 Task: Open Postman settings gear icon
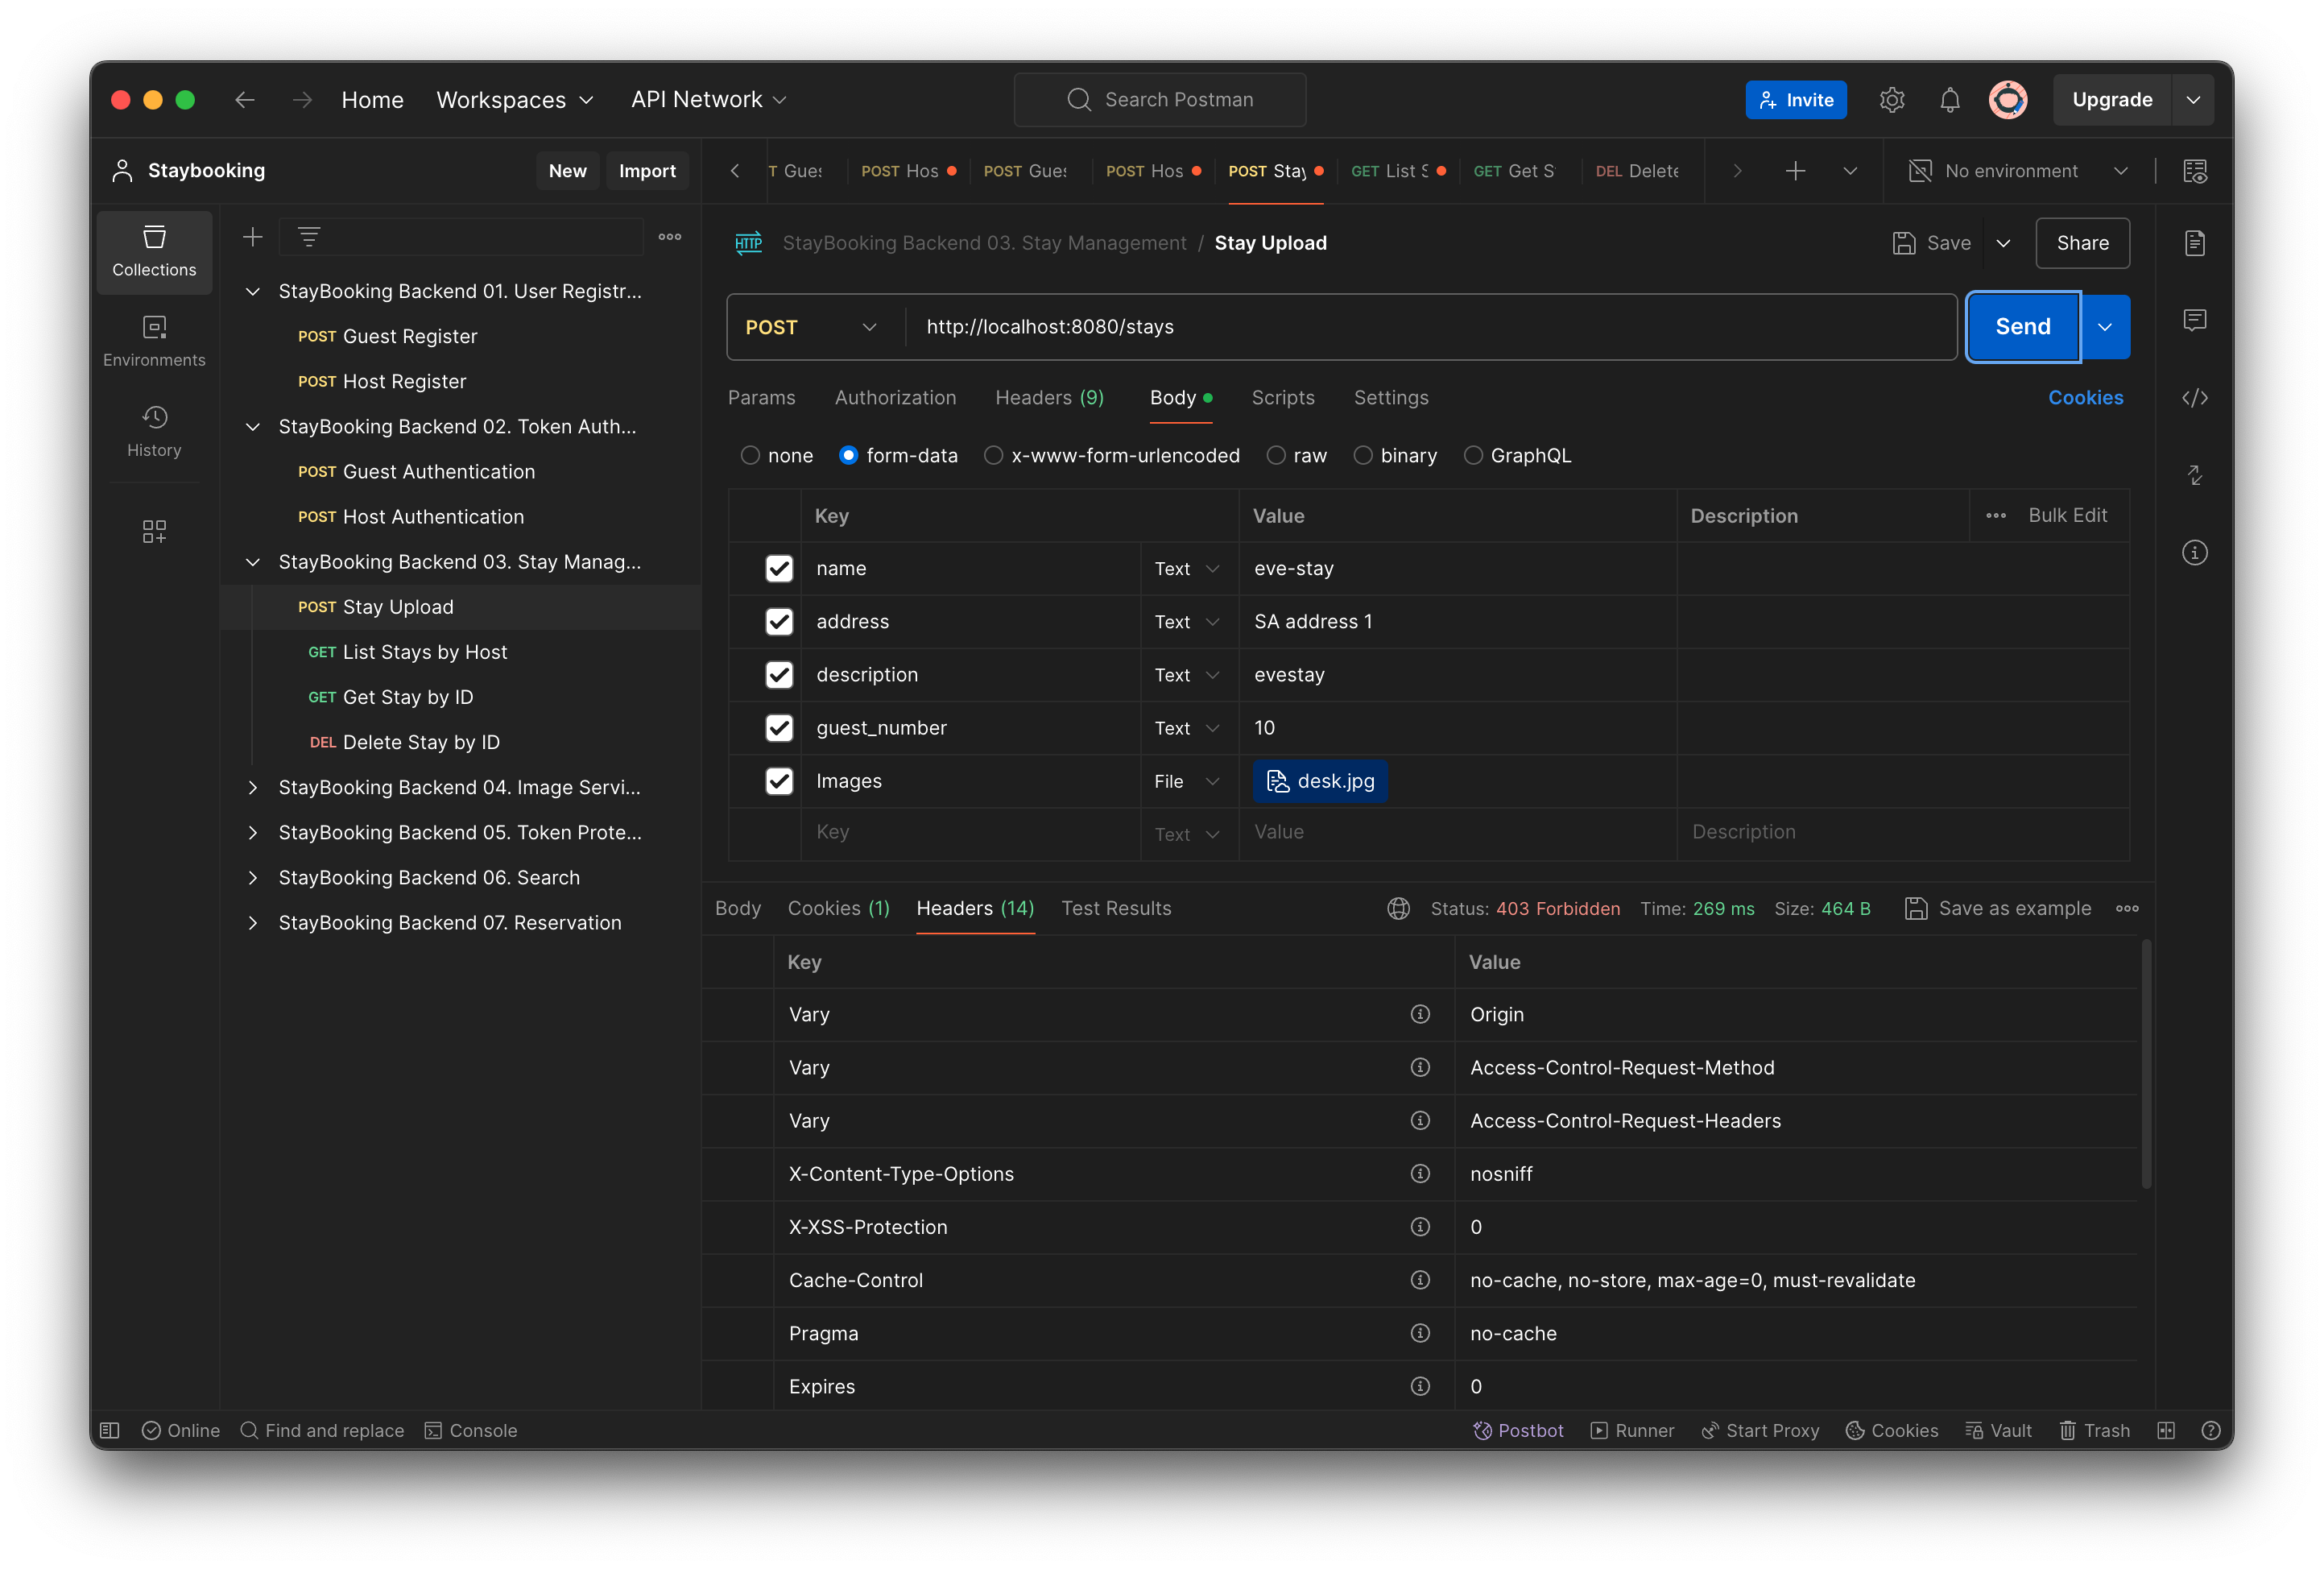click(x=1892, y=99)
